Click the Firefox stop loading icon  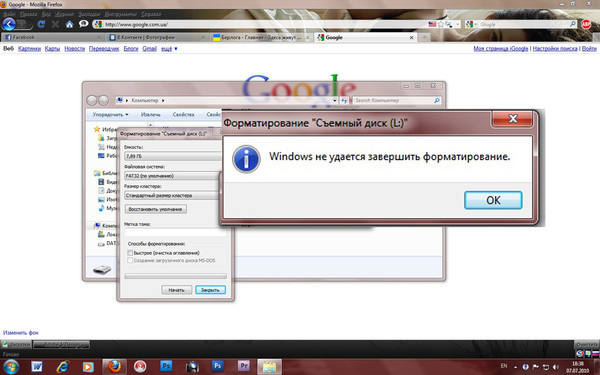(x=55, y=24)
